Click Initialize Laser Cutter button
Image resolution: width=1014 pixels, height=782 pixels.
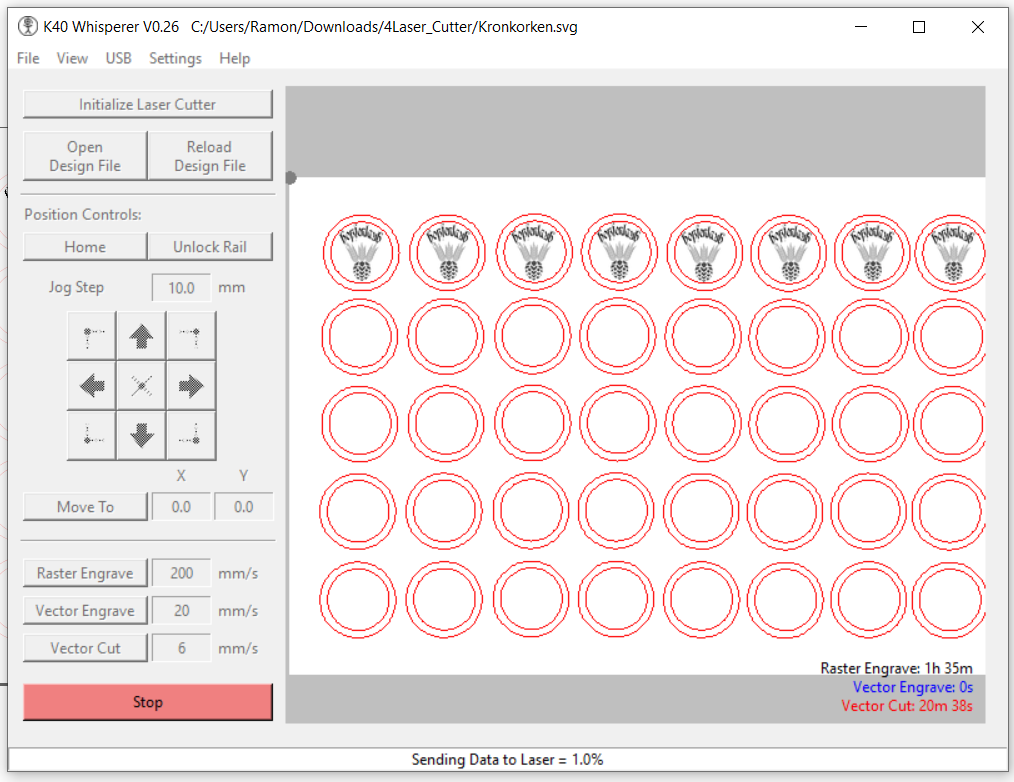[x=148, y=104]
